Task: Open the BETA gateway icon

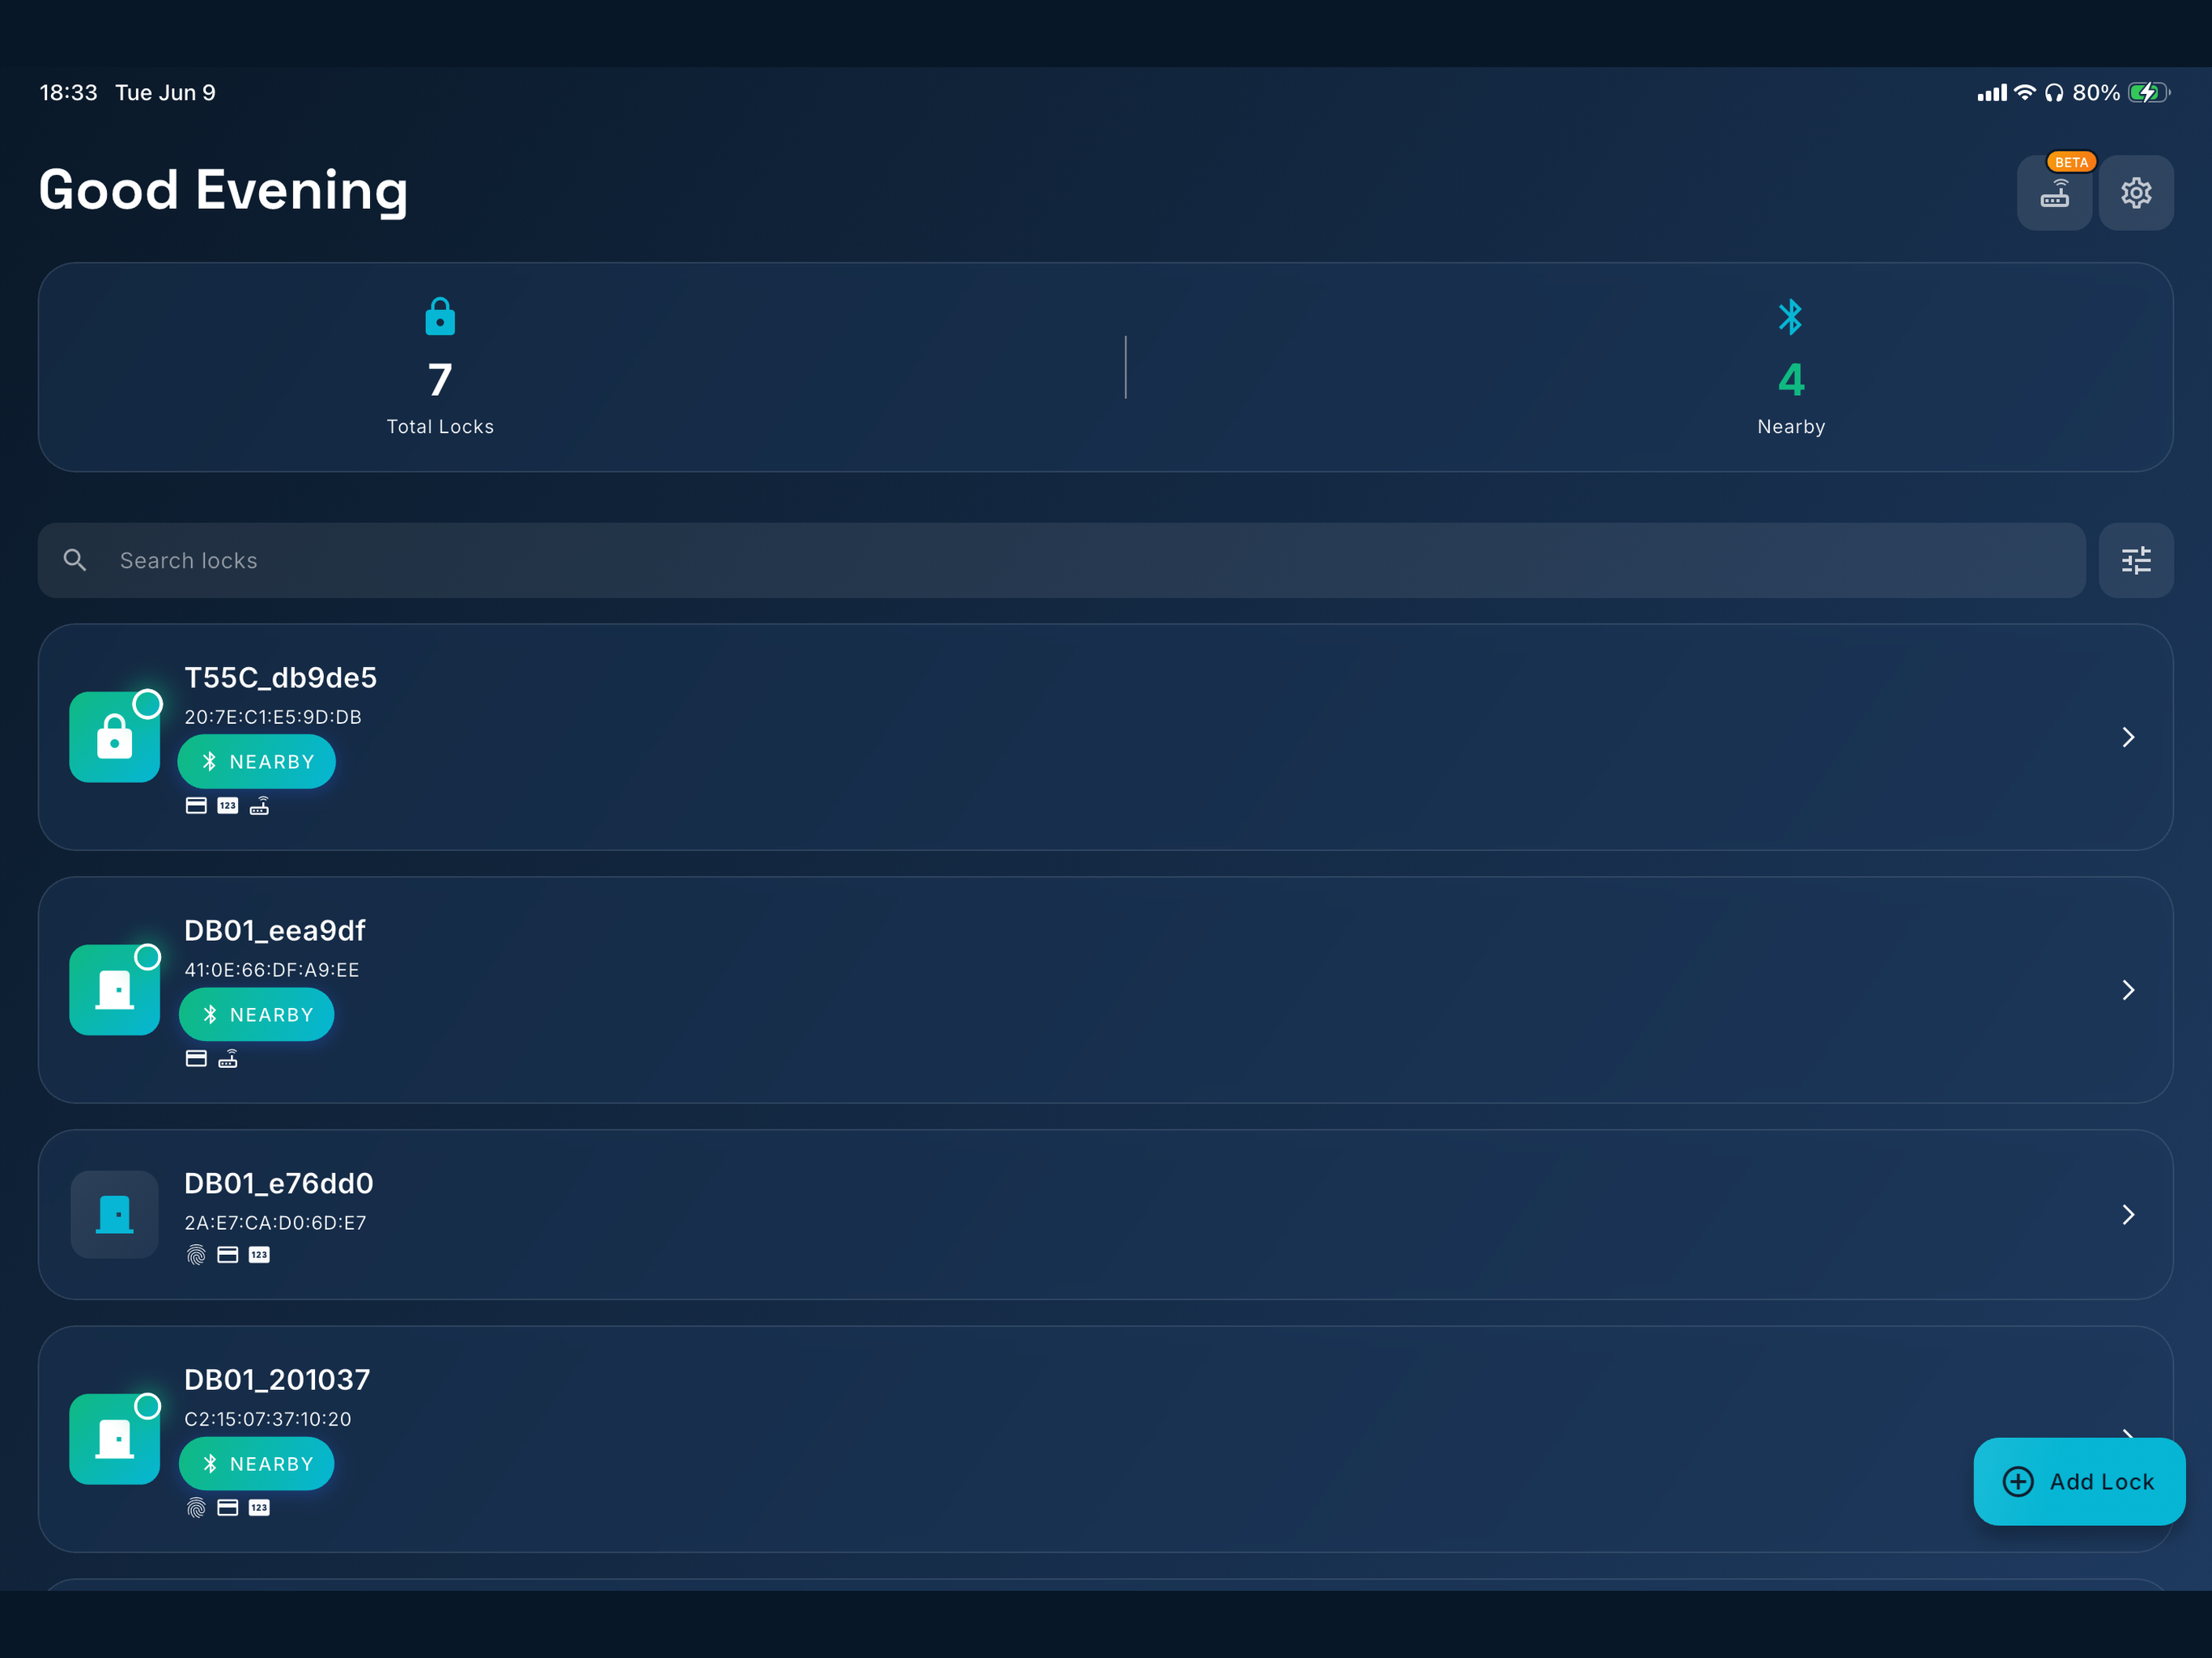Action: coord(2054,193)
